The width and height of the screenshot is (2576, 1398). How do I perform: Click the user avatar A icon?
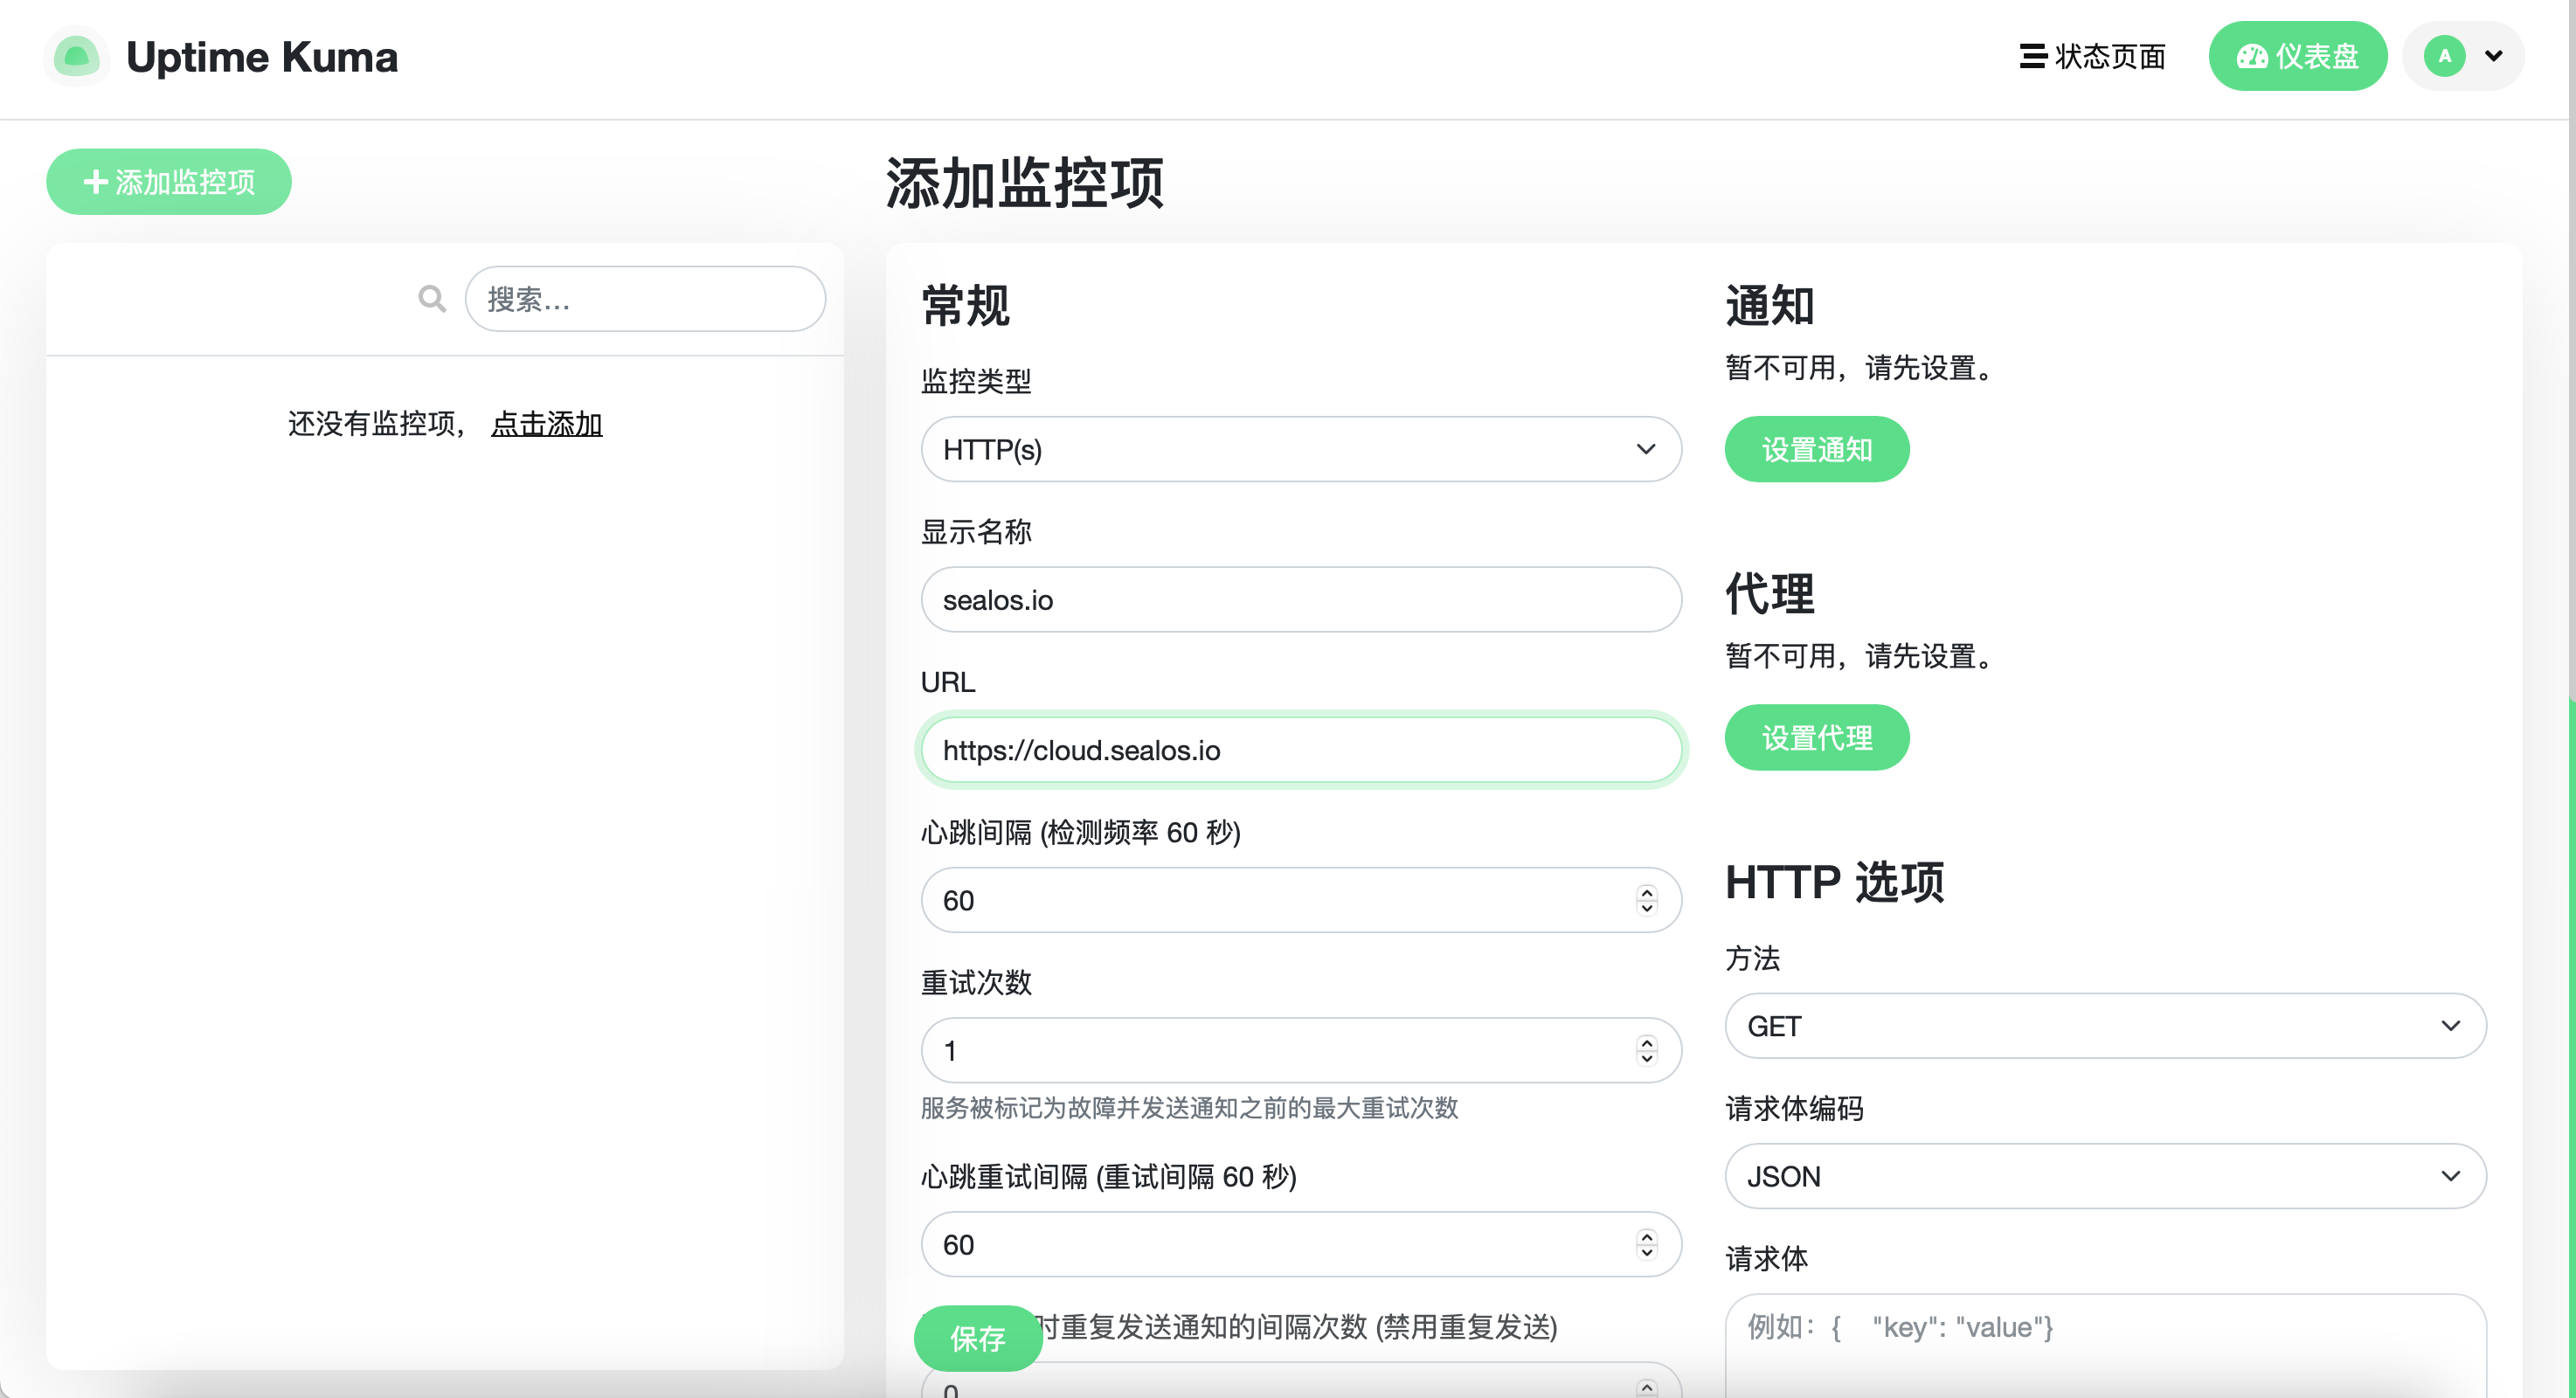(x=2444, y=56)
